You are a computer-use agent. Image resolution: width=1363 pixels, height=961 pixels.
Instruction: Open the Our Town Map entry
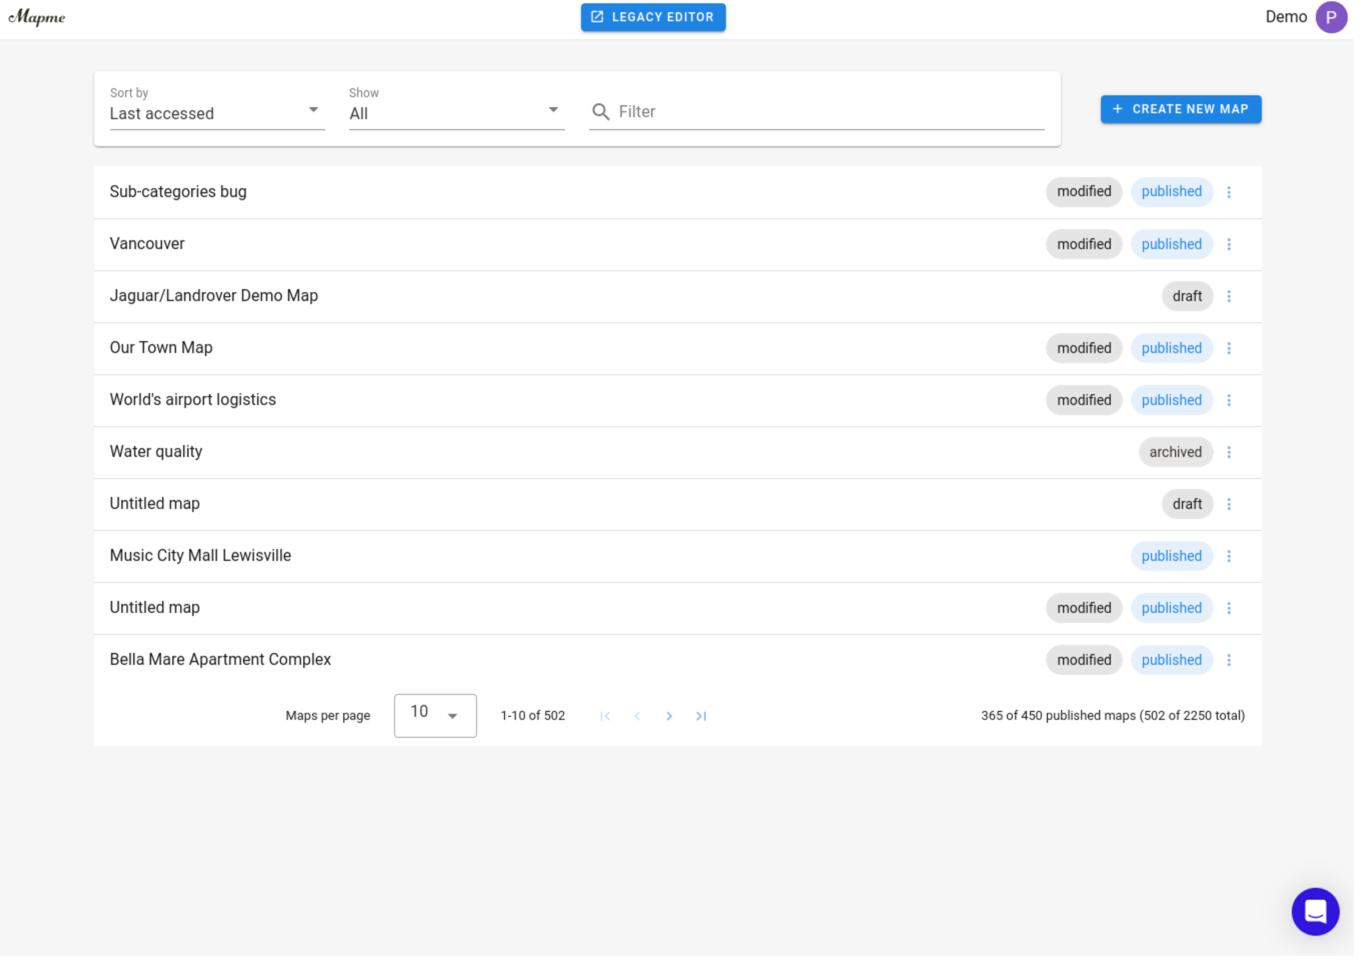pos(161,348)
